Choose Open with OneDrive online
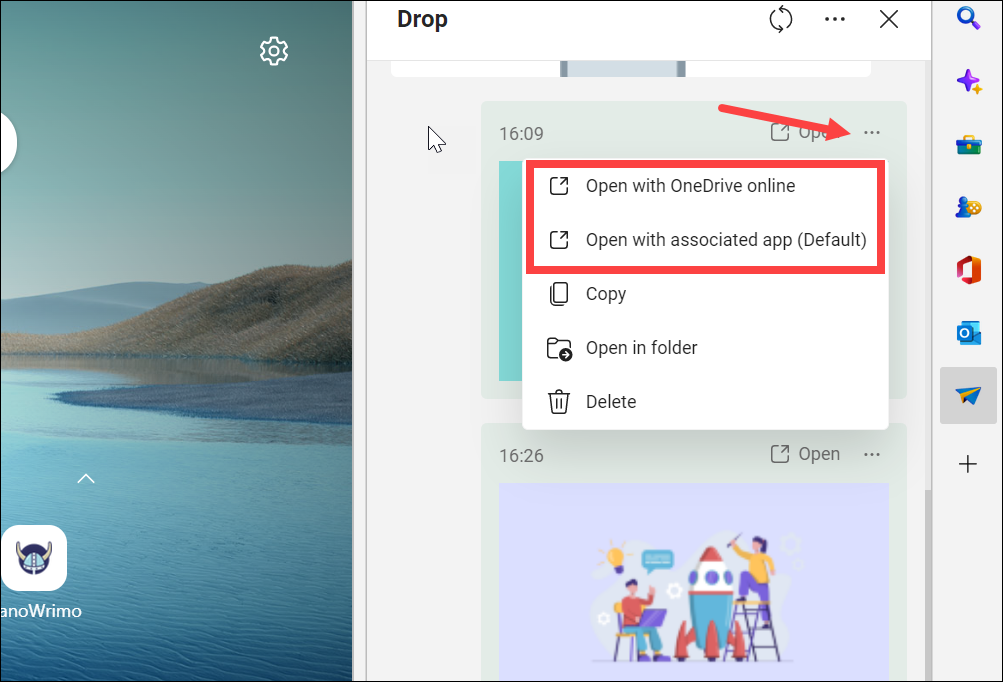 (x=690, y=185)
